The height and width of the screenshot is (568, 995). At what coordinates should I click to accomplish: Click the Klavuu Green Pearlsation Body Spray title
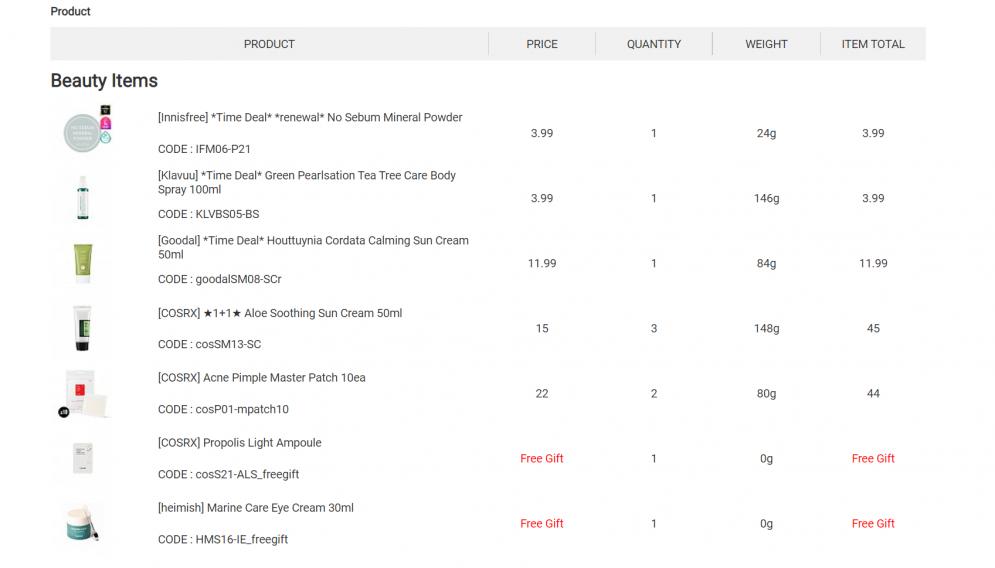(x=306, y=182)
